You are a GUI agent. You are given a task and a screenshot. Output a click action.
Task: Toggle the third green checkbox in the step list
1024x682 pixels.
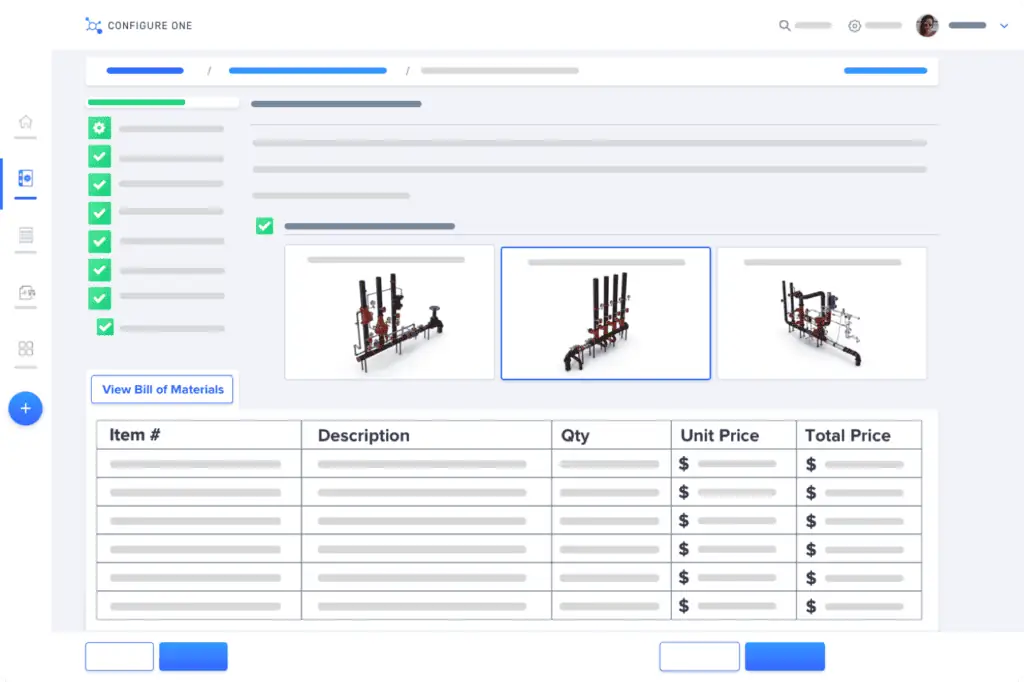tap(99, 213)
